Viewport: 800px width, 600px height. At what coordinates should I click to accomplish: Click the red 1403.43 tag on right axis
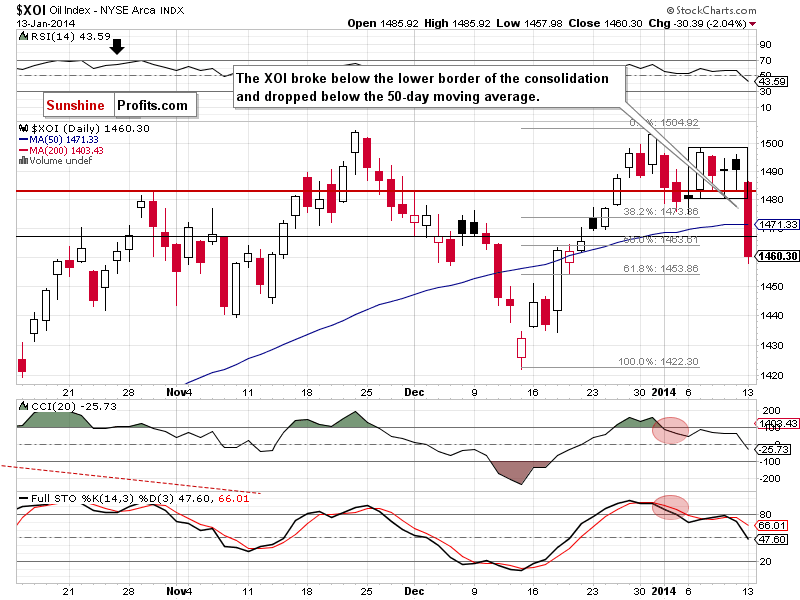(x=777, y=423)
